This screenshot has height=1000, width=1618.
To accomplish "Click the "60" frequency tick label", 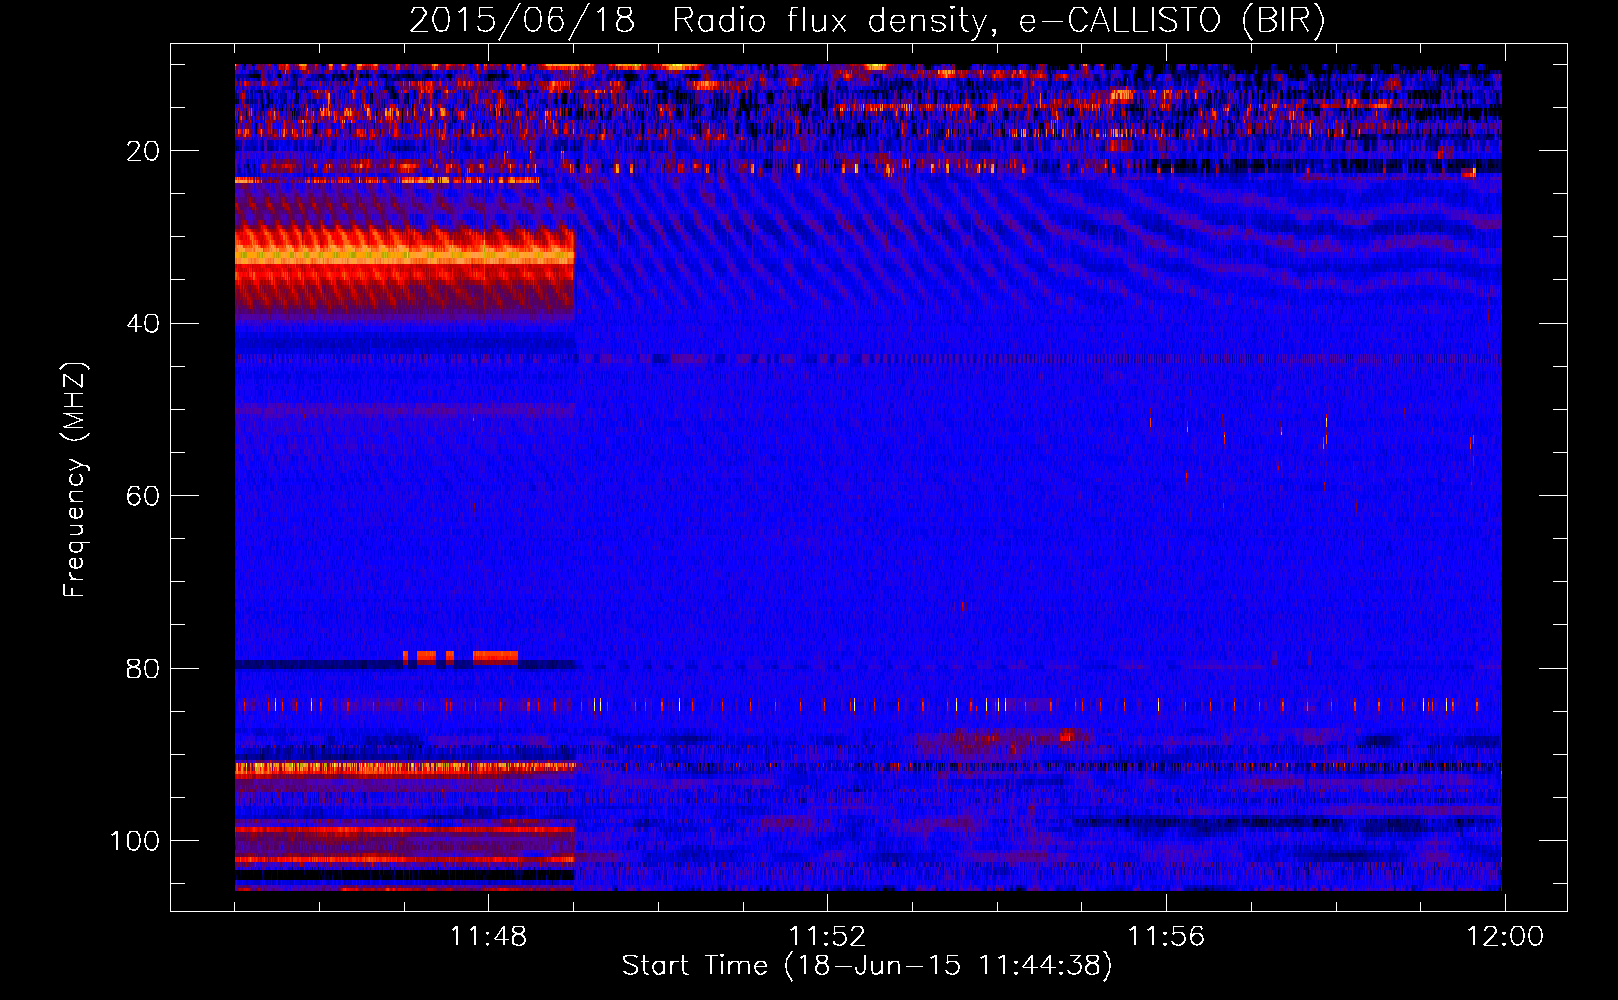I will [143, 496].
